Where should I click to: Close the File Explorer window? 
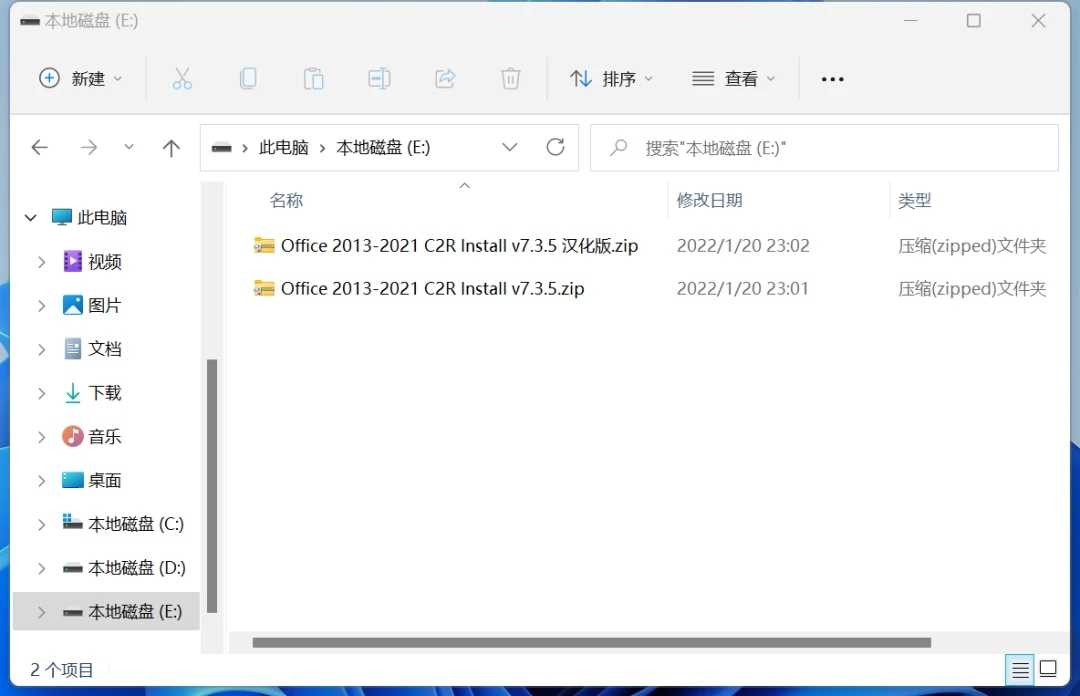pyautogui.click(x=1038, y=21)
